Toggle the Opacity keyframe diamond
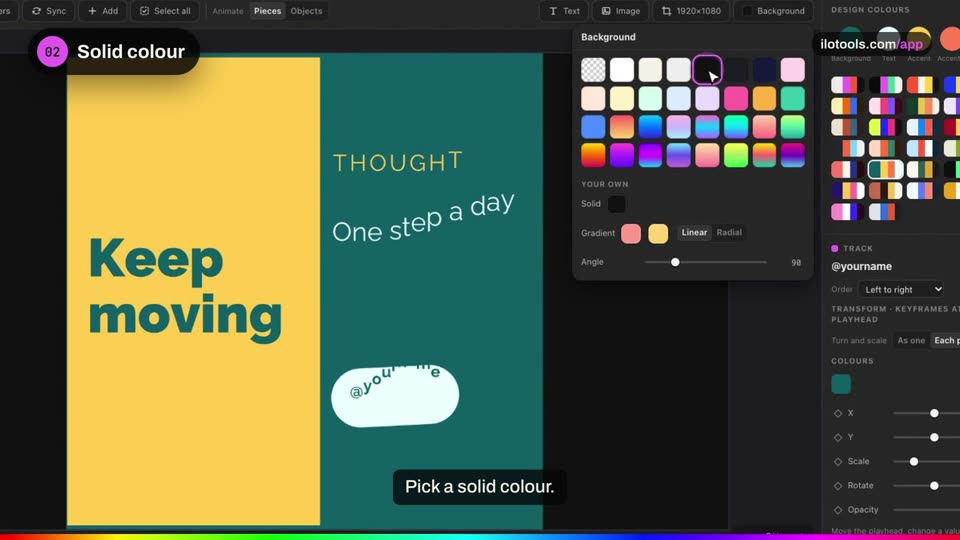This screenshot has width=960, height=540. click(x=838, y=510)
